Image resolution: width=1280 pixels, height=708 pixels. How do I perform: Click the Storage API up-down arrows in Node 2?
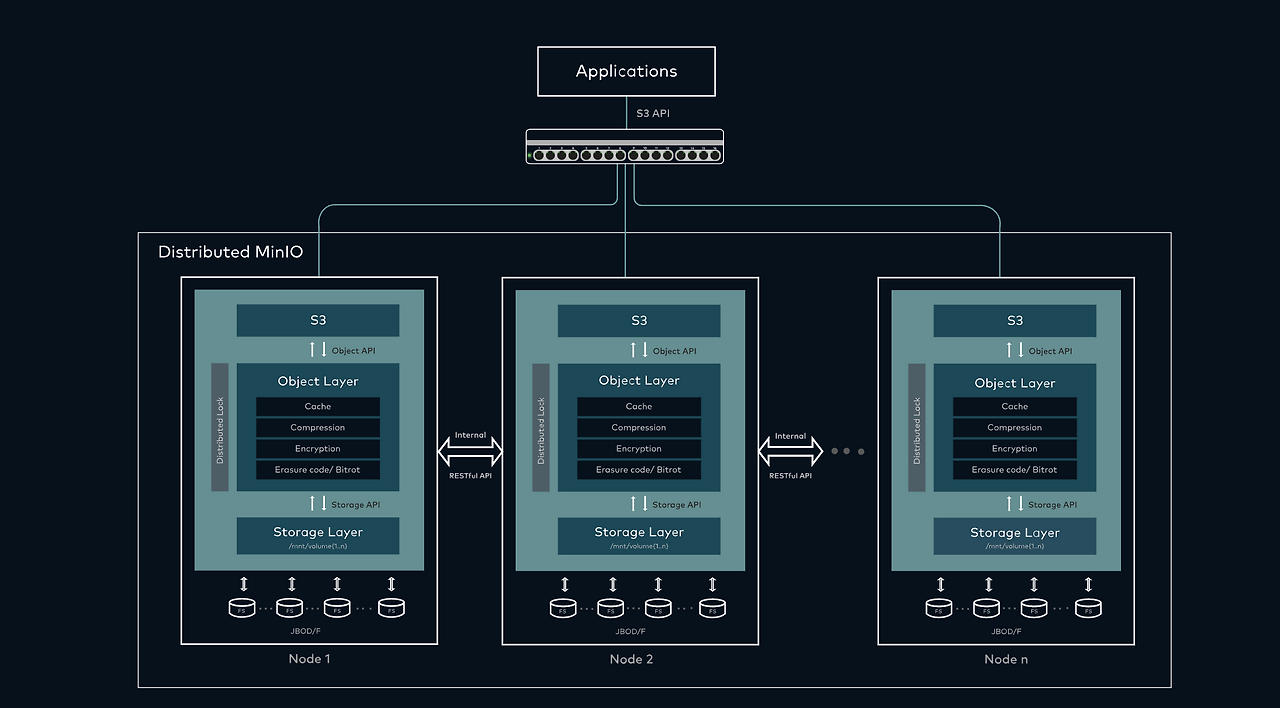click(638, 504)
